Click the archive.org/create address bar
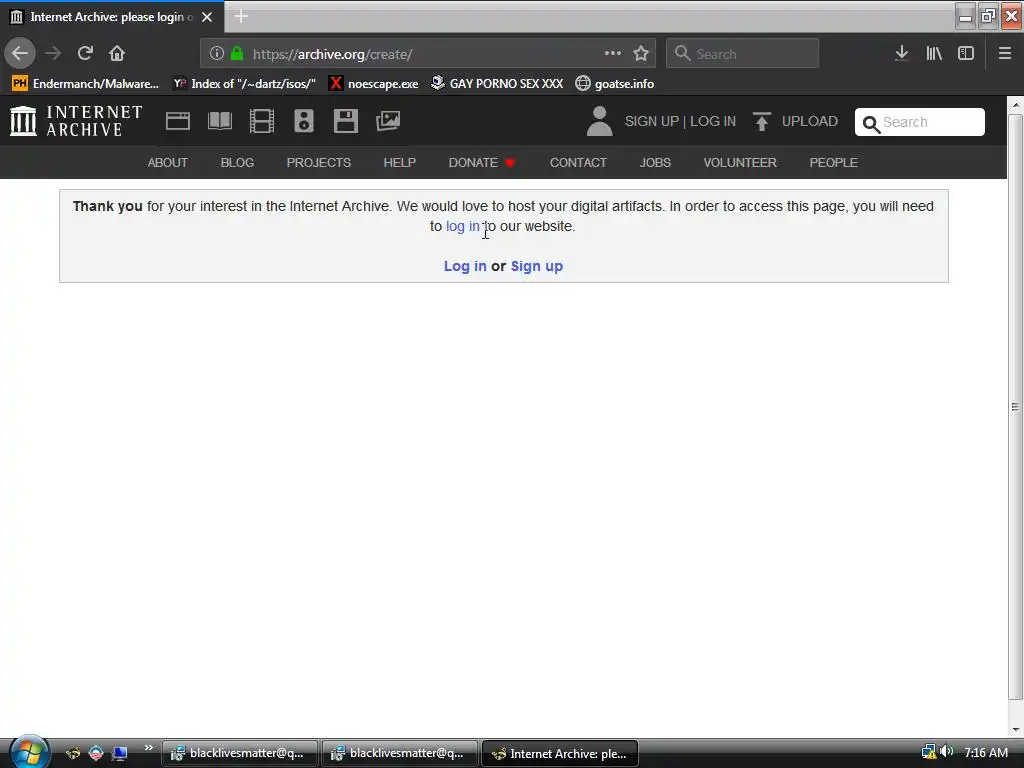 coord(428,54)
